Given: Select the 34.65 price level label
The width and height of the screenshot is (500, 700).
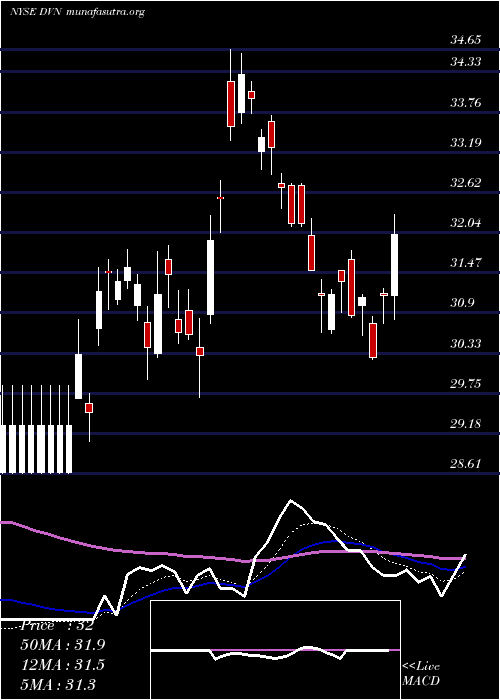Looking at the screenshot, I should tap(465, 40).
